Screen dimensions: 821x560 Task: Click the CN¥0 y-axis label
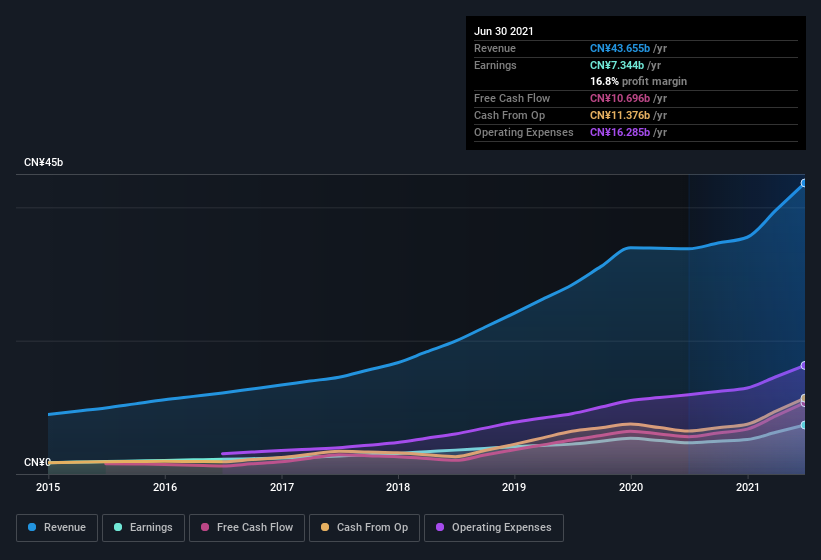point(37,463)
